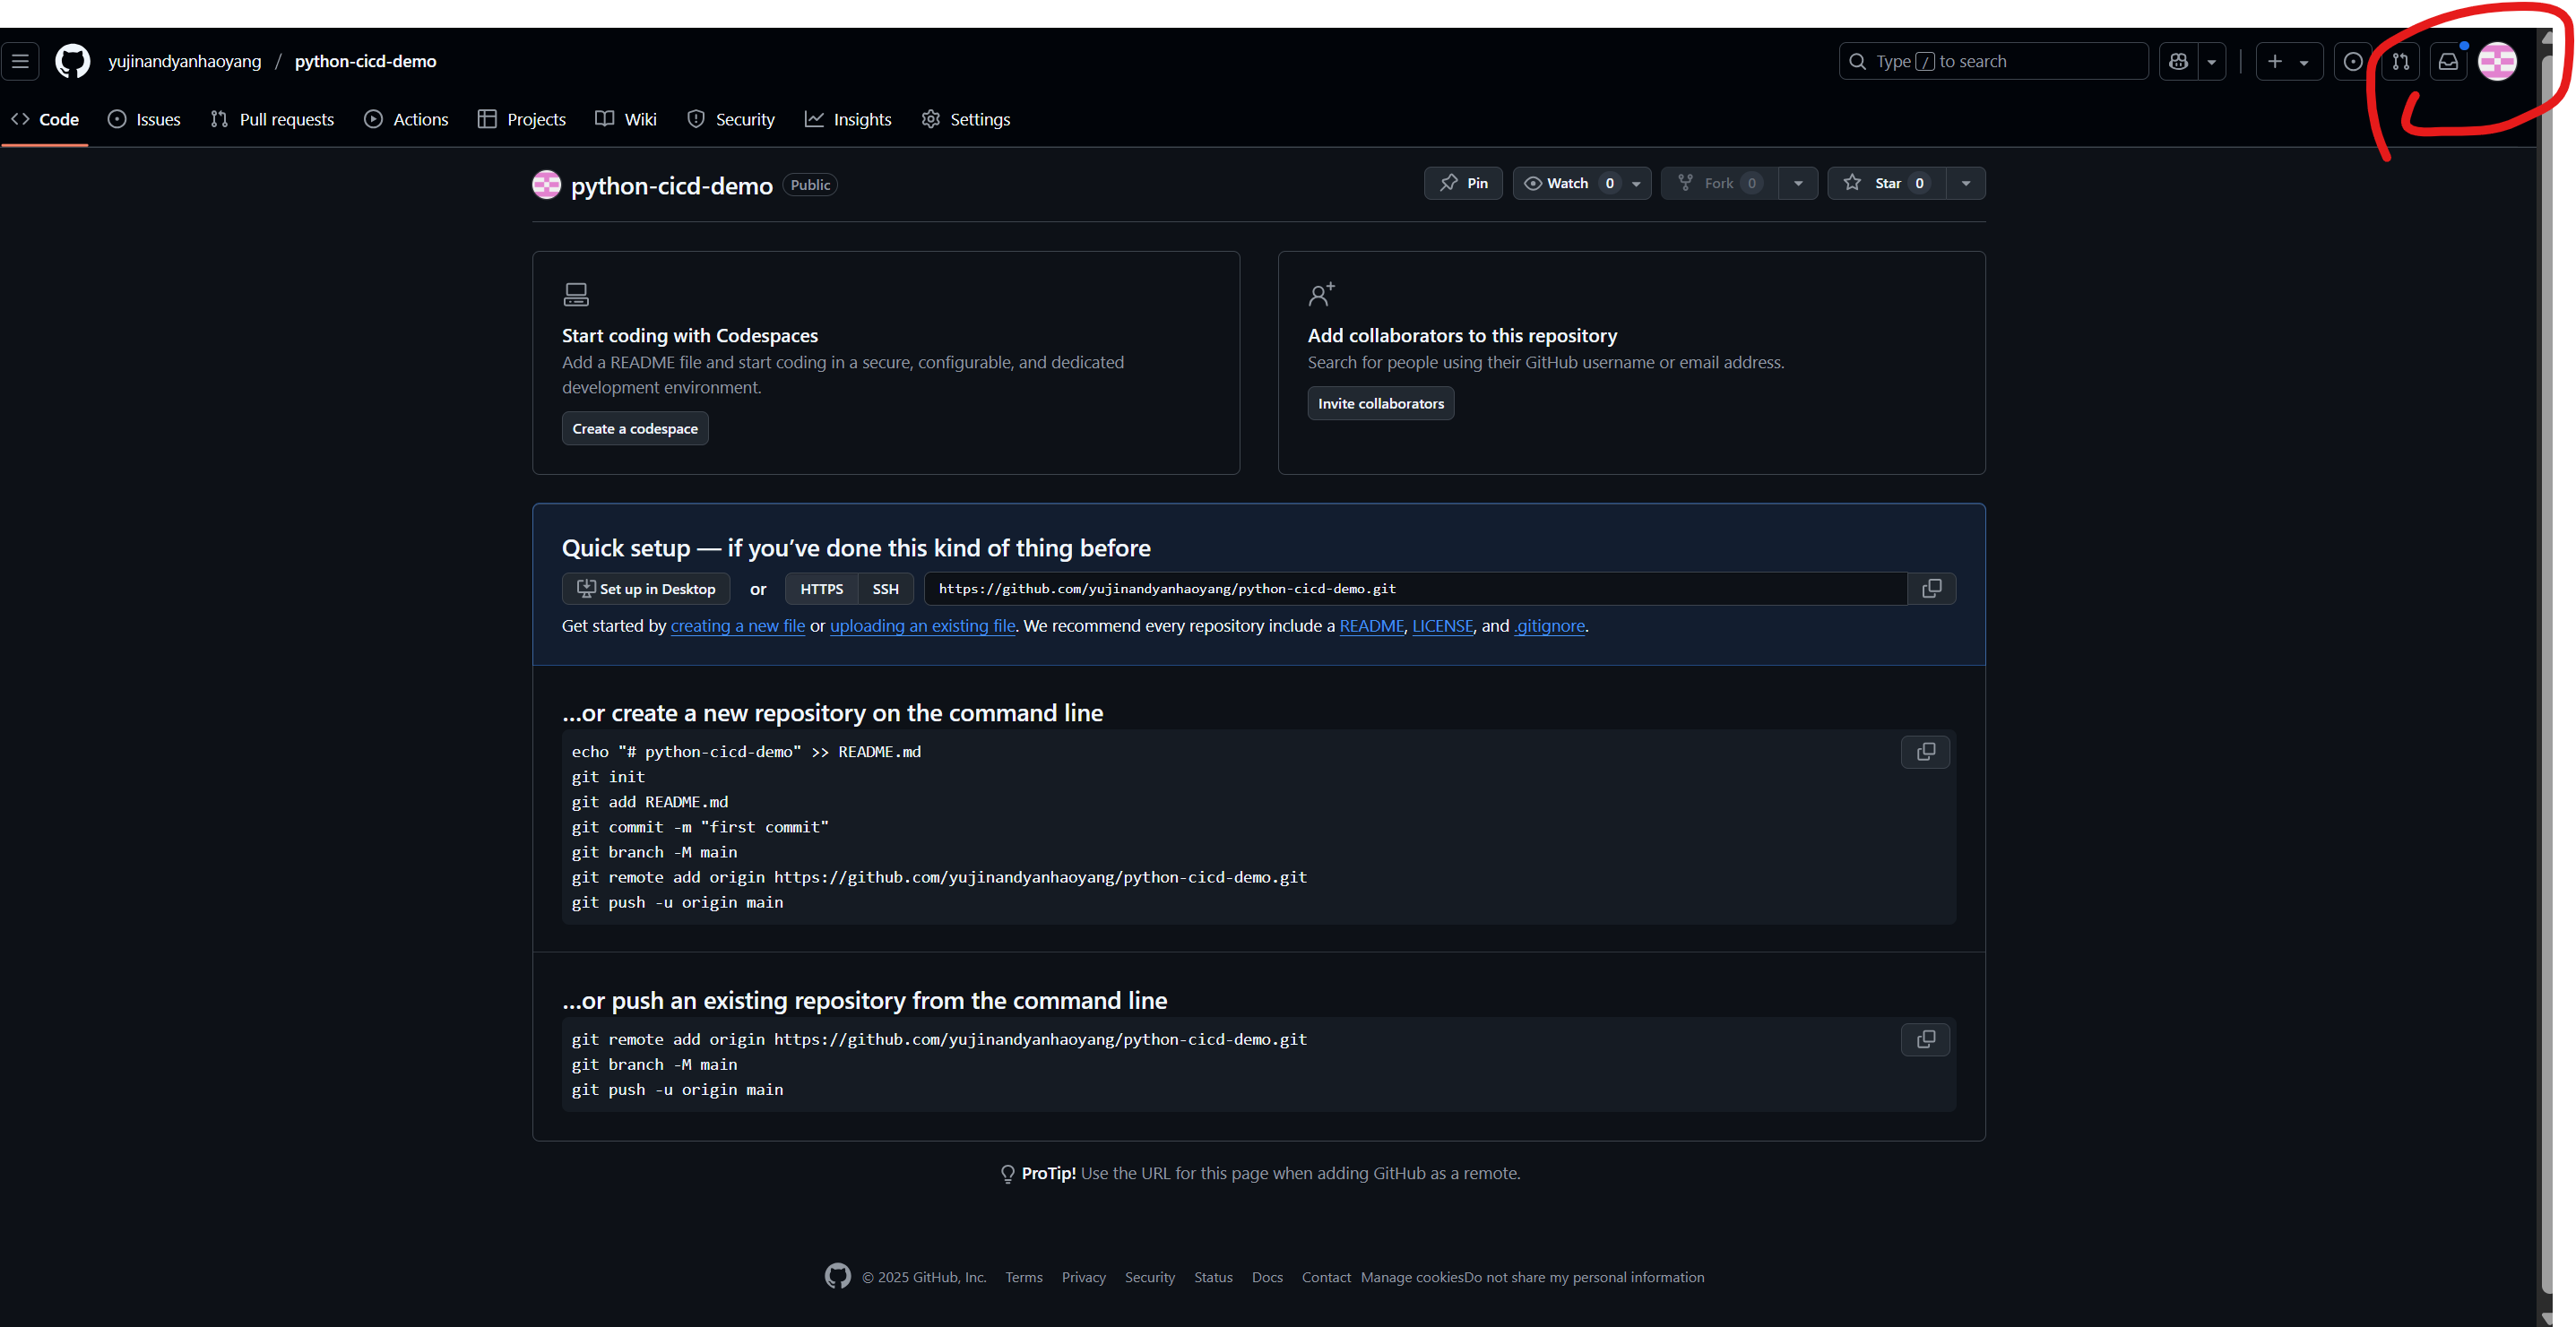
Task: Select the HTTPS protocol option
Action: coord(820,588)
